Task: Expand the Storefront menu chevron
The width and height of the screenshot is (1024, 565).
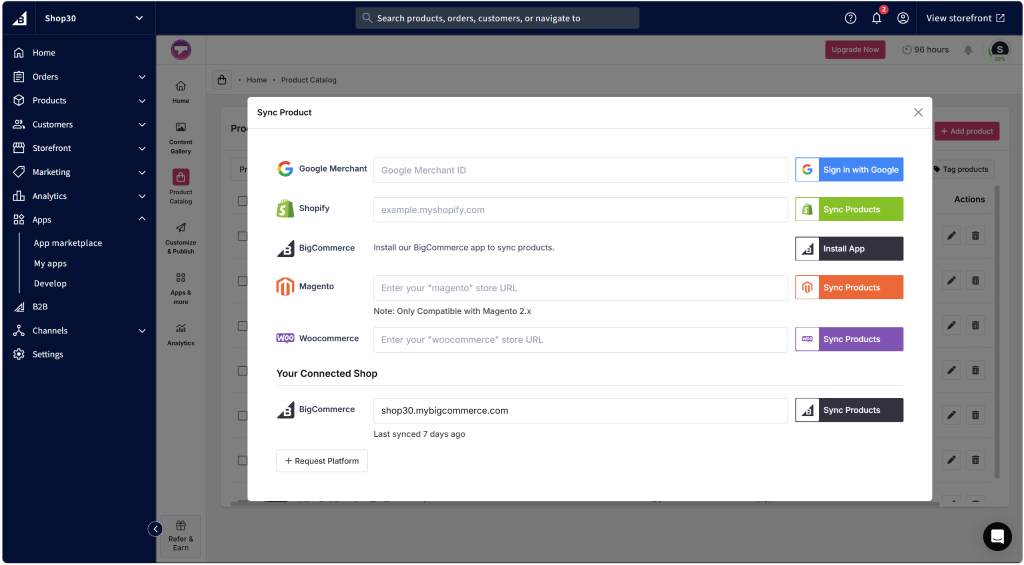Action: (x=142, y=148)
